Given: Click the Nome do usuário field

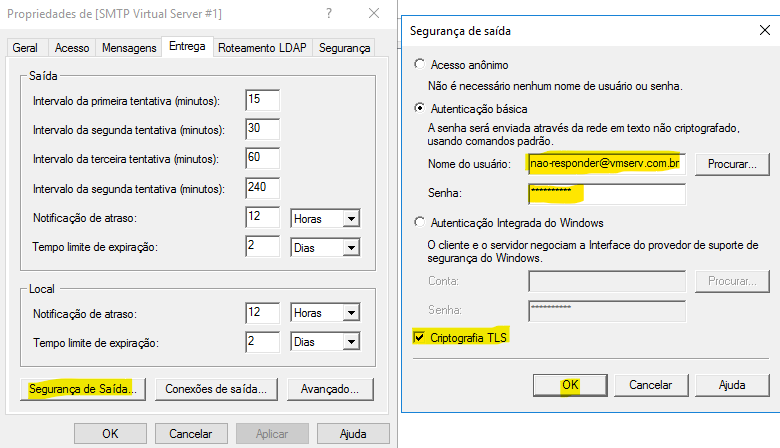Looking at the screenshot, I should (607, 164).
